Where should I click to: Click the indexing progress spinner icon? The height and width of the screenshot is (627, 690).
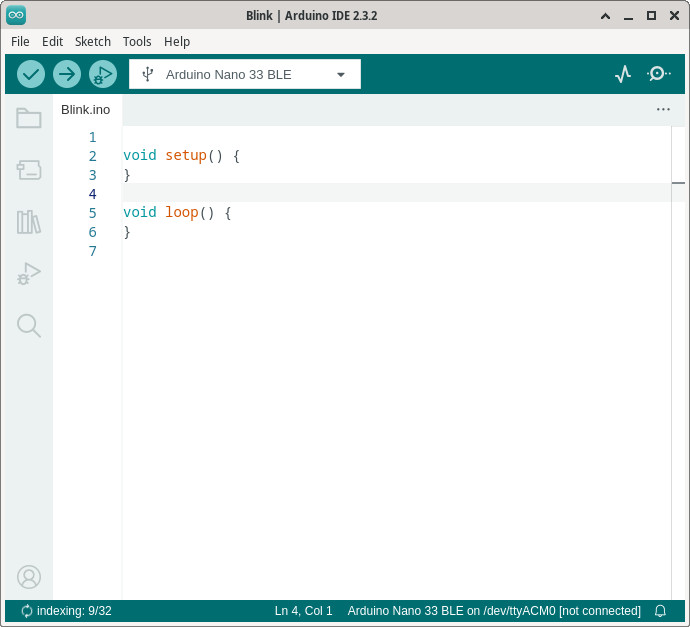pos(27,611)
